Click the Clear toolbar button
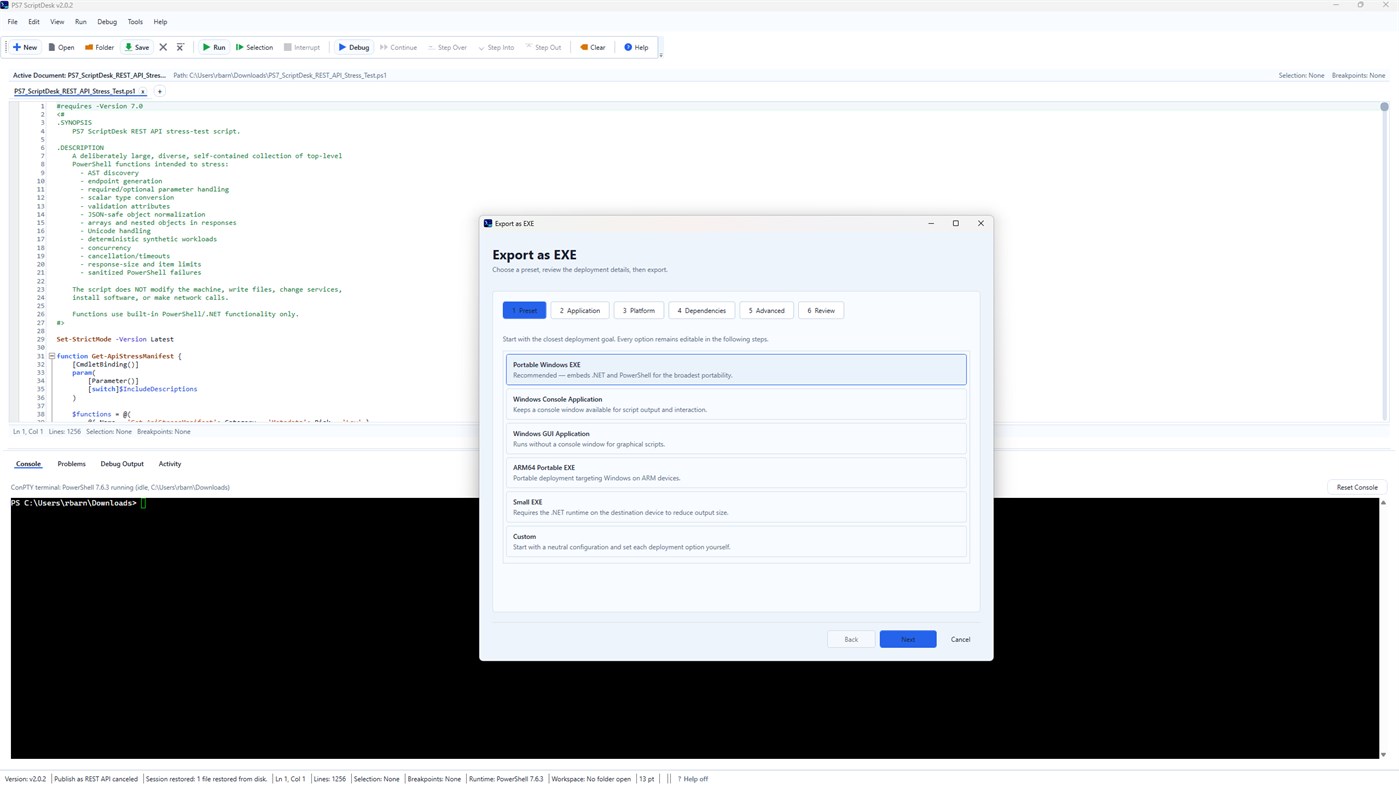 pyautogui.click(x=593, y=47)
